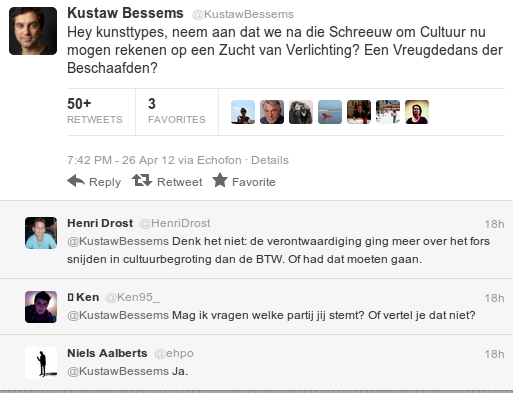The width and height of the screenshot is (513, 393).
Task: Click the Retweet arrows icon
Action: pyautogui.click(x=142, y=180)
